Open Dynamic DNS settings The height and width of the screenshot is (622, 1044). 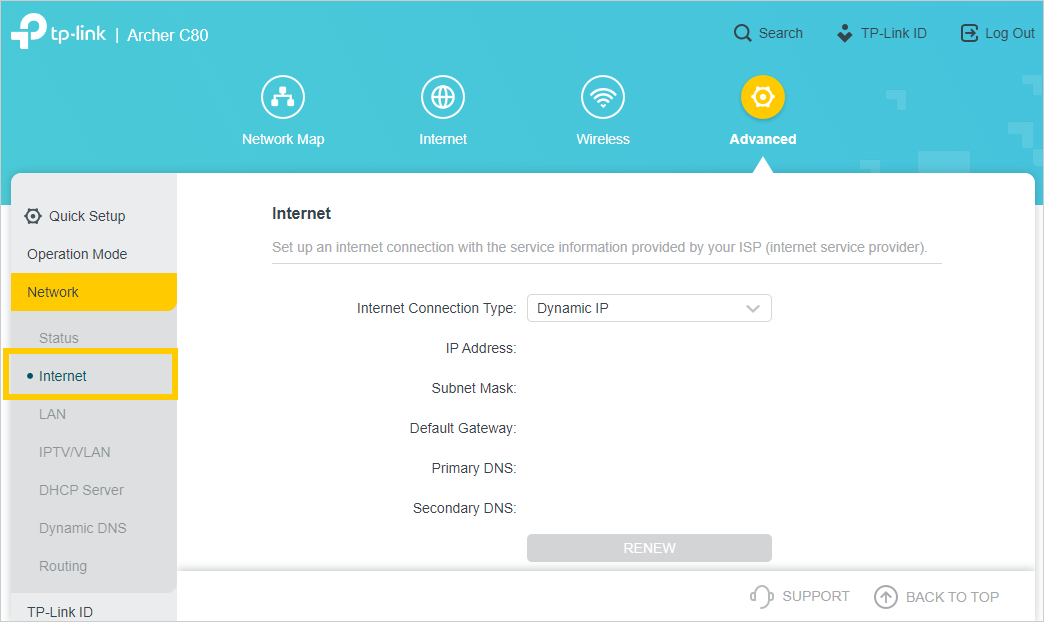point(83,528)
